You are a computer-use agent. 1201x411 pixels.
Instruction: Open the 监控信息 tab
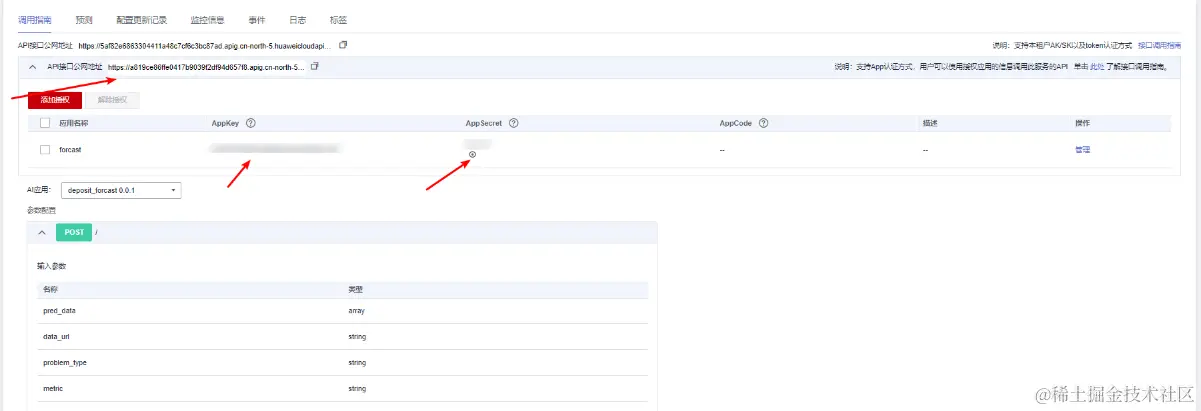[x=208, y=19]
